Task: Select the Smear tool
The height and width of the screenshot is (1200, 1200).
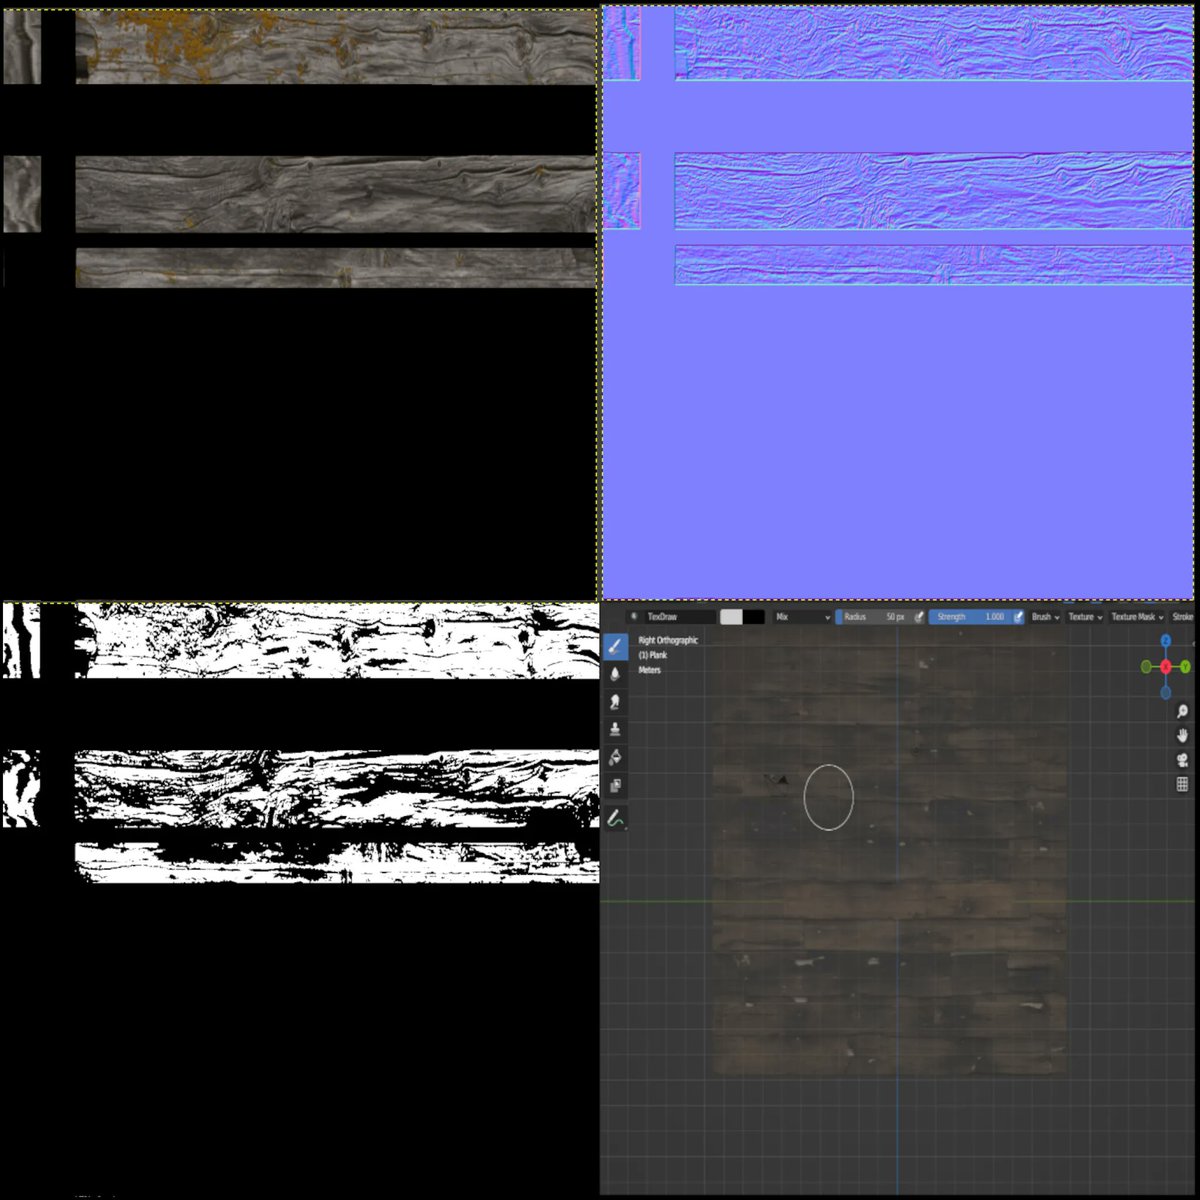Action: [x=616, y=701]
